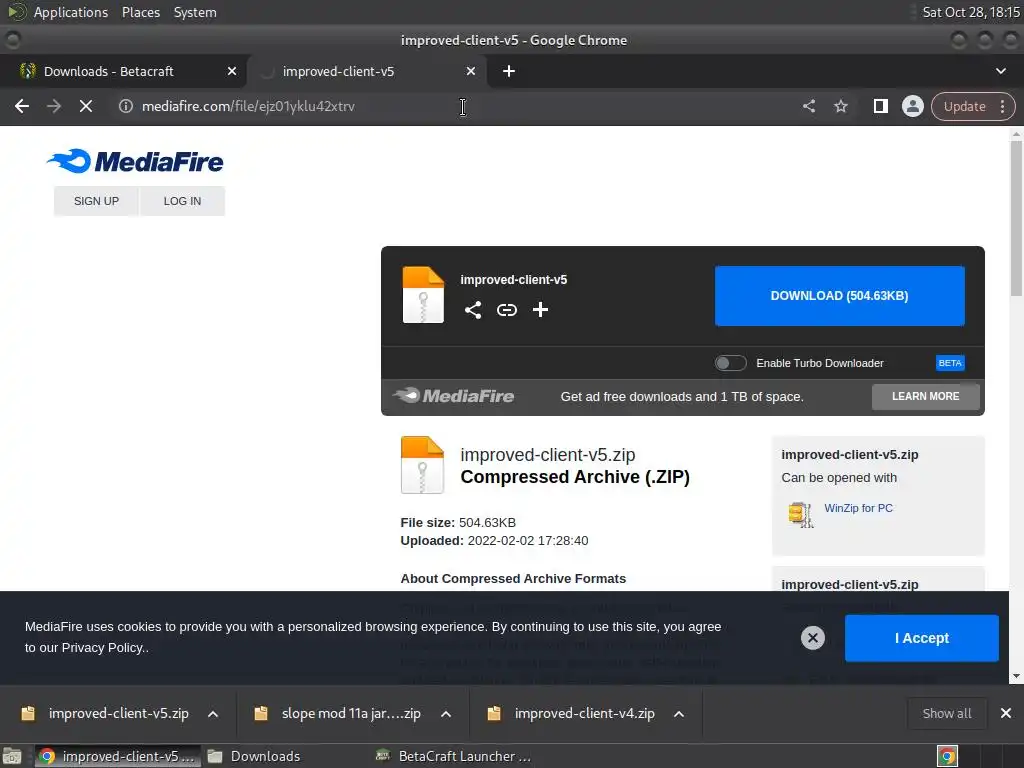
Task: Copy link icon under improved-client-v5
Action: coord(507,310)
